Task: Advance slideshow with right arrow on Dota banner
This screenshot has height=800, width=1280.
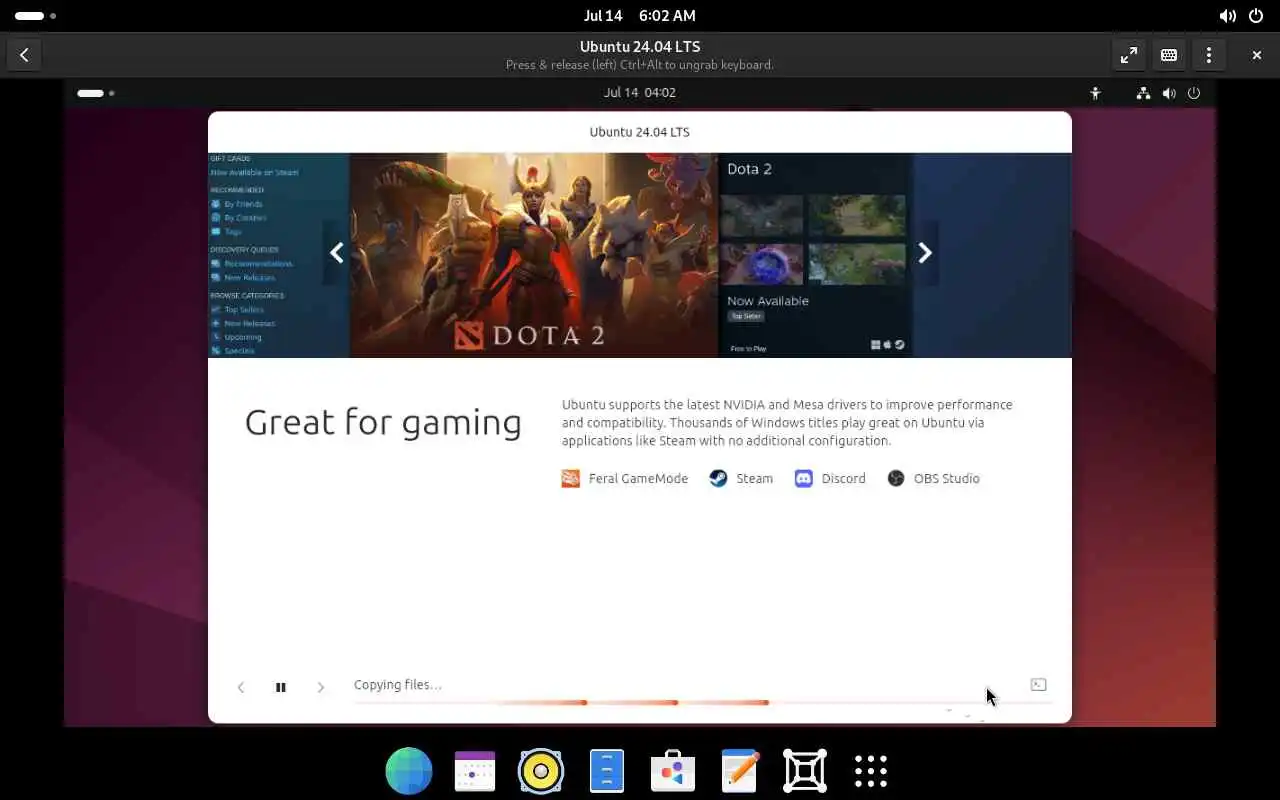Action: 925,253
